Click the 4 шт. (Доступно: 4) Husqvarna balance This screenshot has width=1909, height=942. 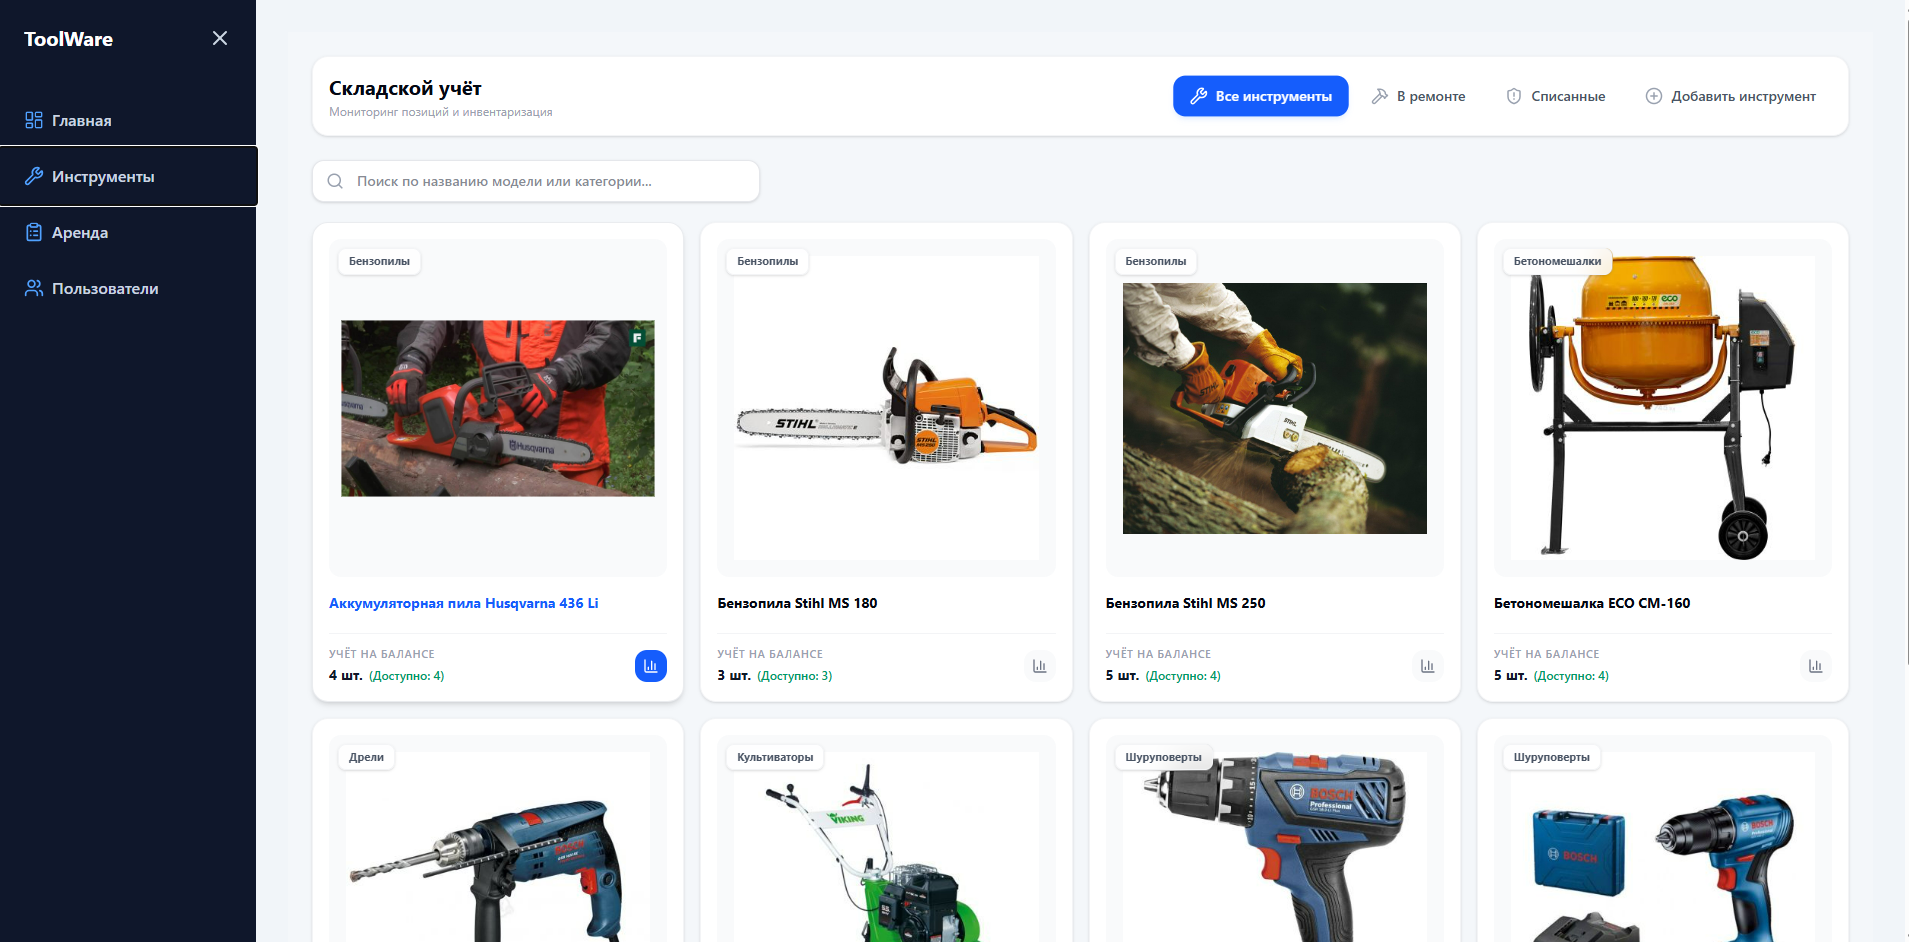pos(387,676)
